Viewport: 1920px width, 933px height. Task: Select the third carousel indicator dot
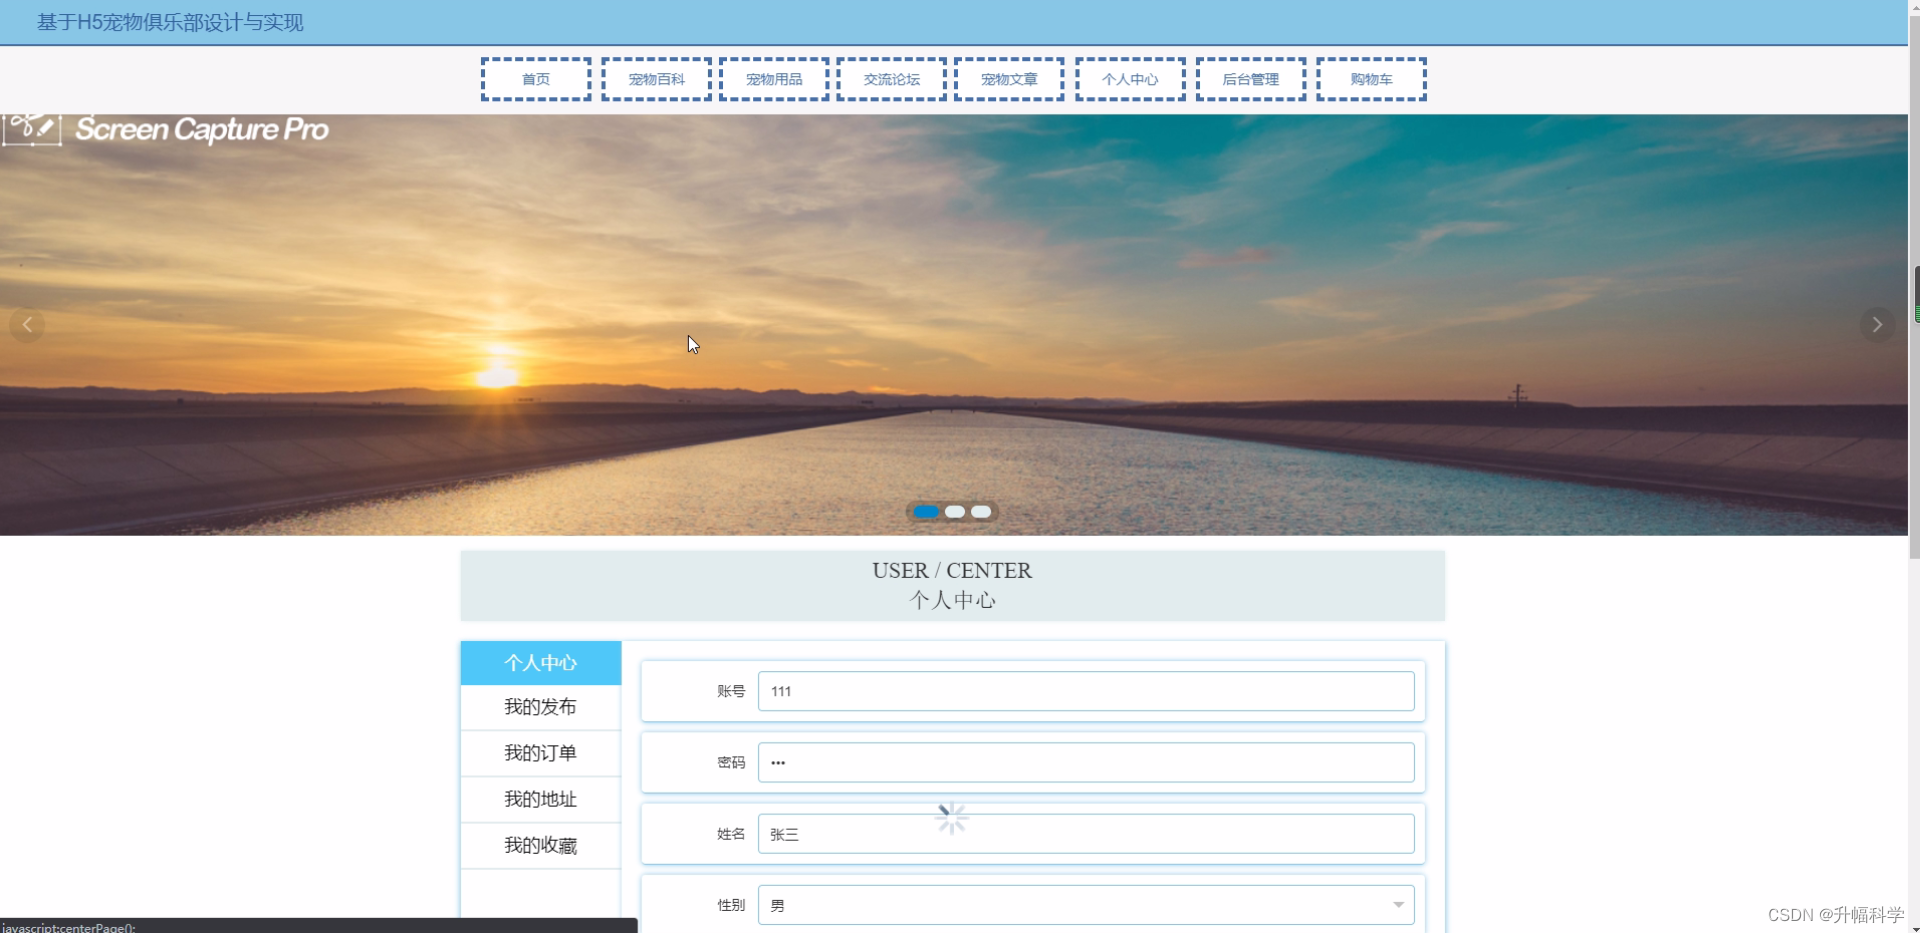point(983,512)
